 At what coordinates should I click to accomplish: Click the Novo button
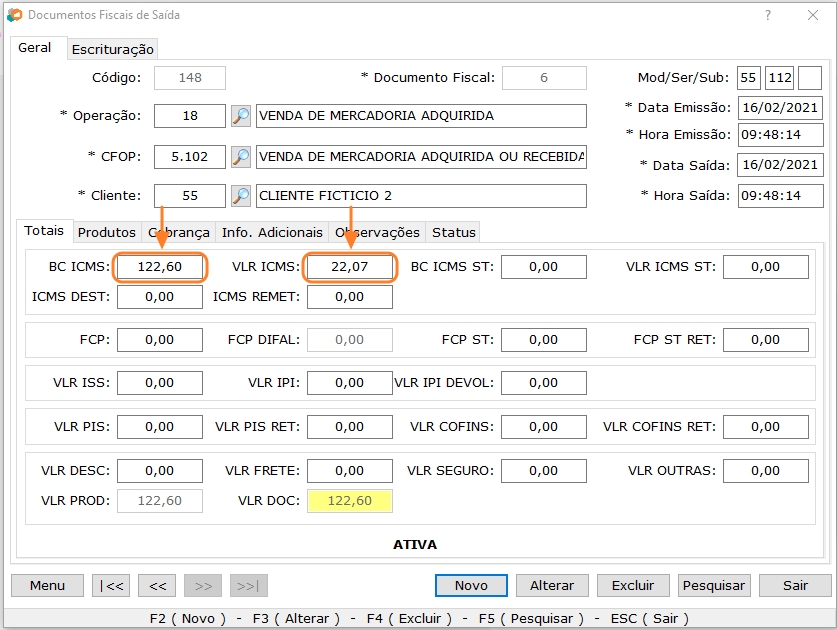pos(471,586)
